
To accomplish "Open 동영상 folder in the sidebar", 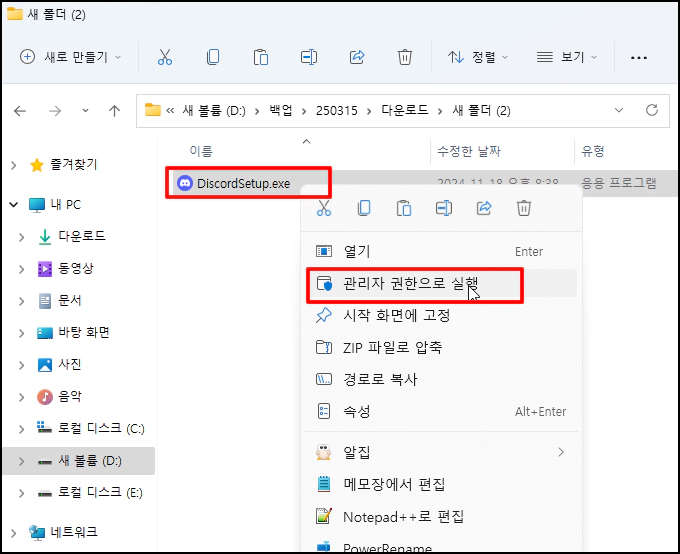I will (x=75, y=269).
